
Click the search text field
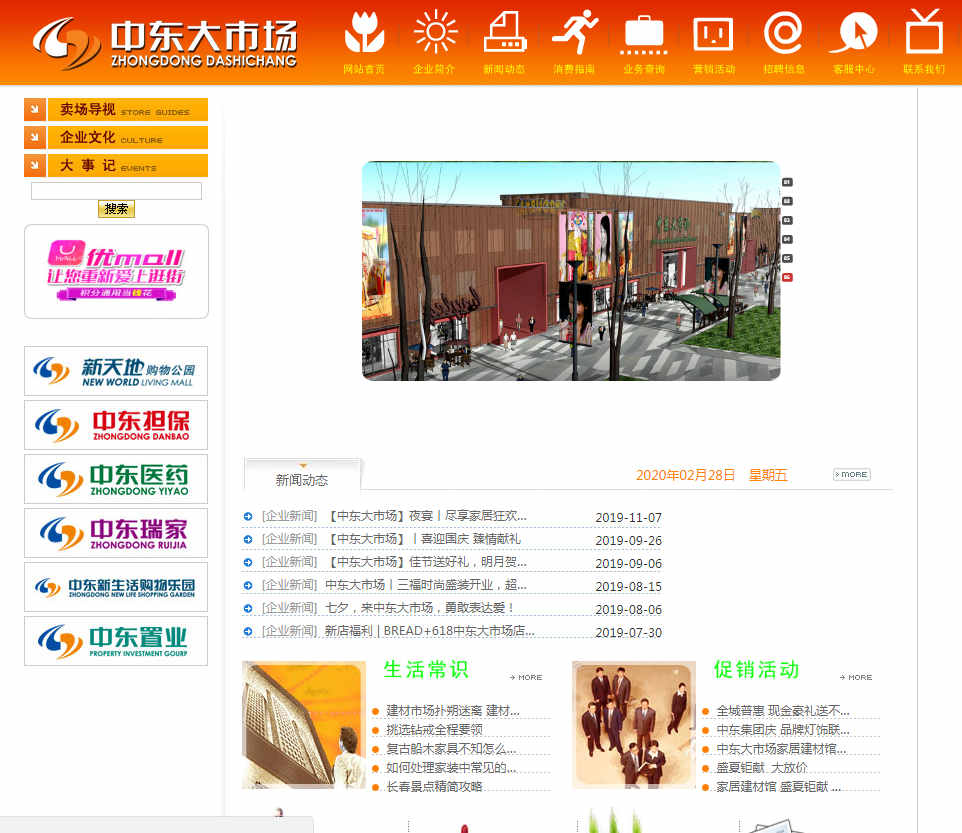point(117,191)
